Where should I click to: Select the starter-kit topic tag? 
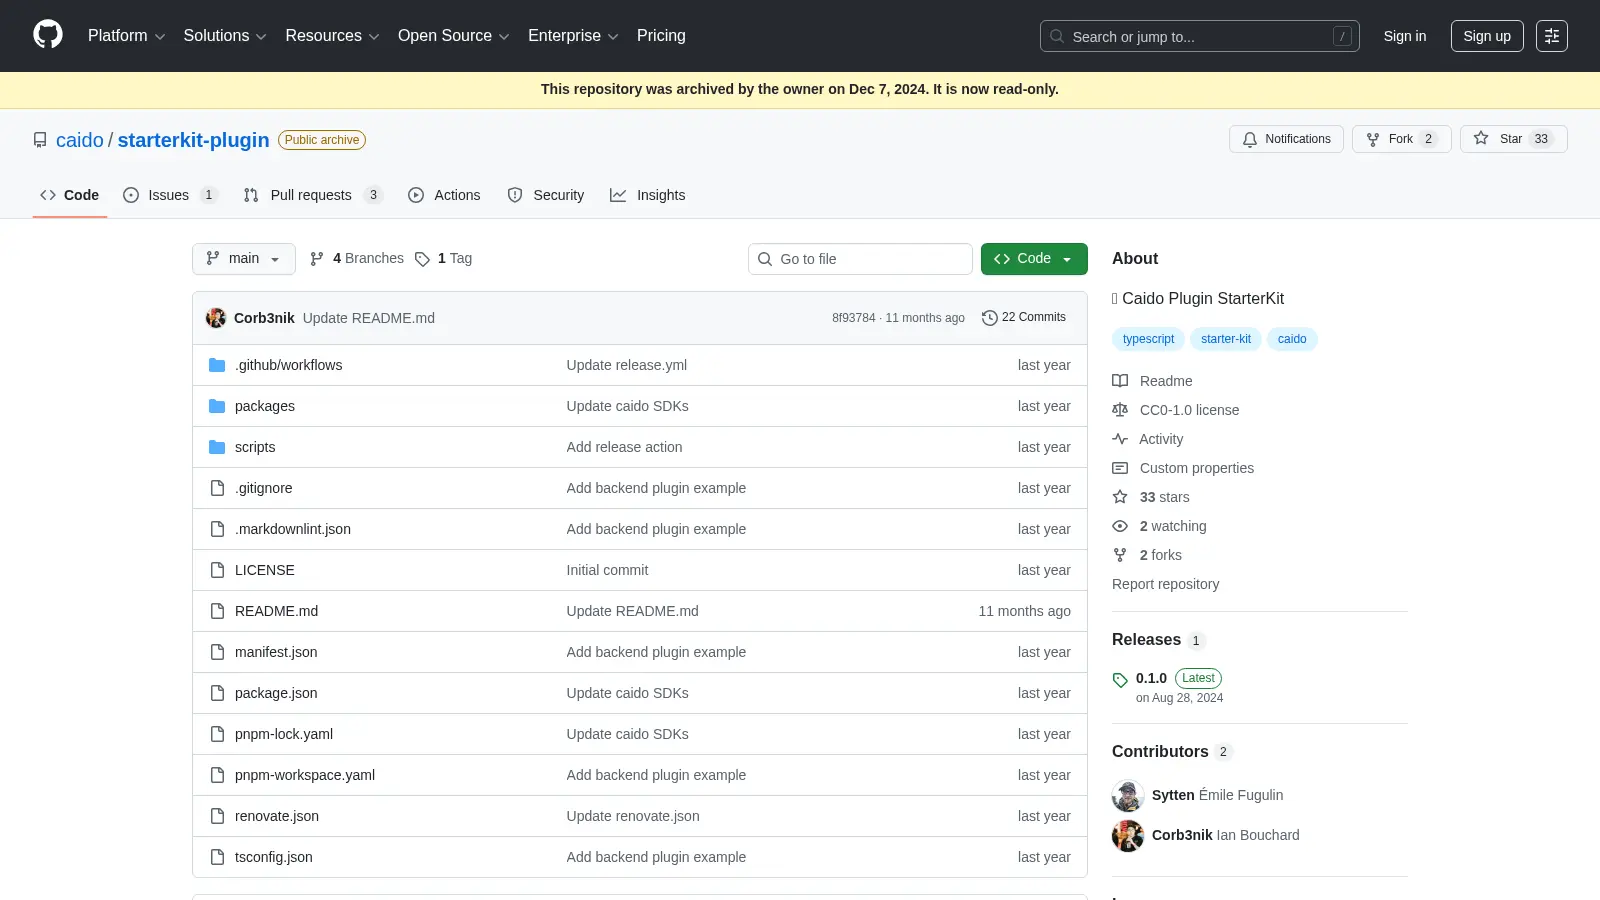(x=1226, y=339)
